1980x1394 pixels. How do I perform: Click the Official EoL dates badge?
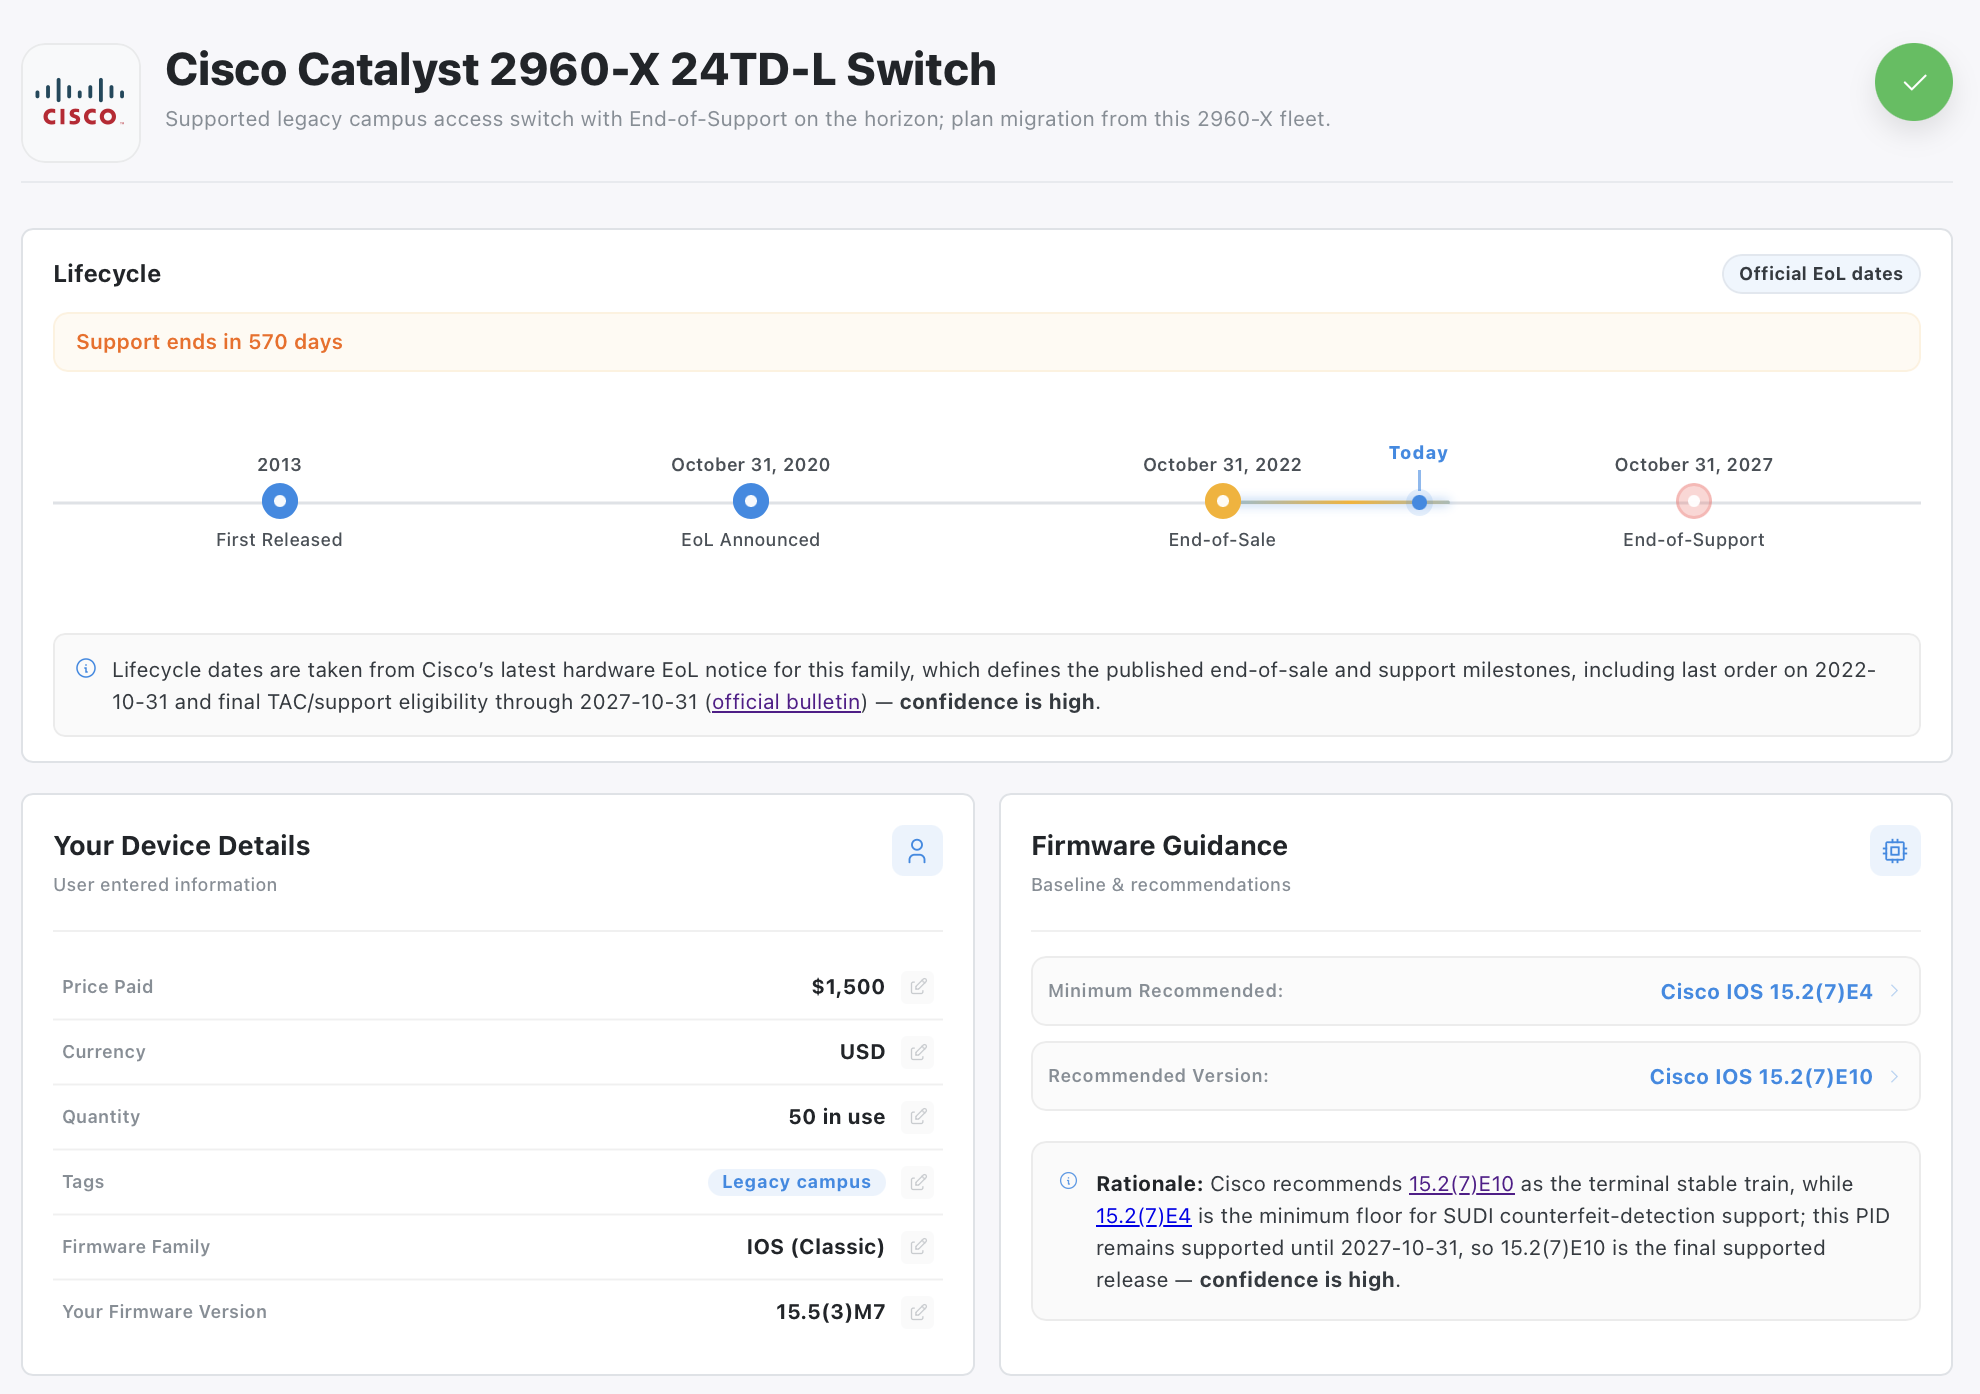tap(1821, 274)
